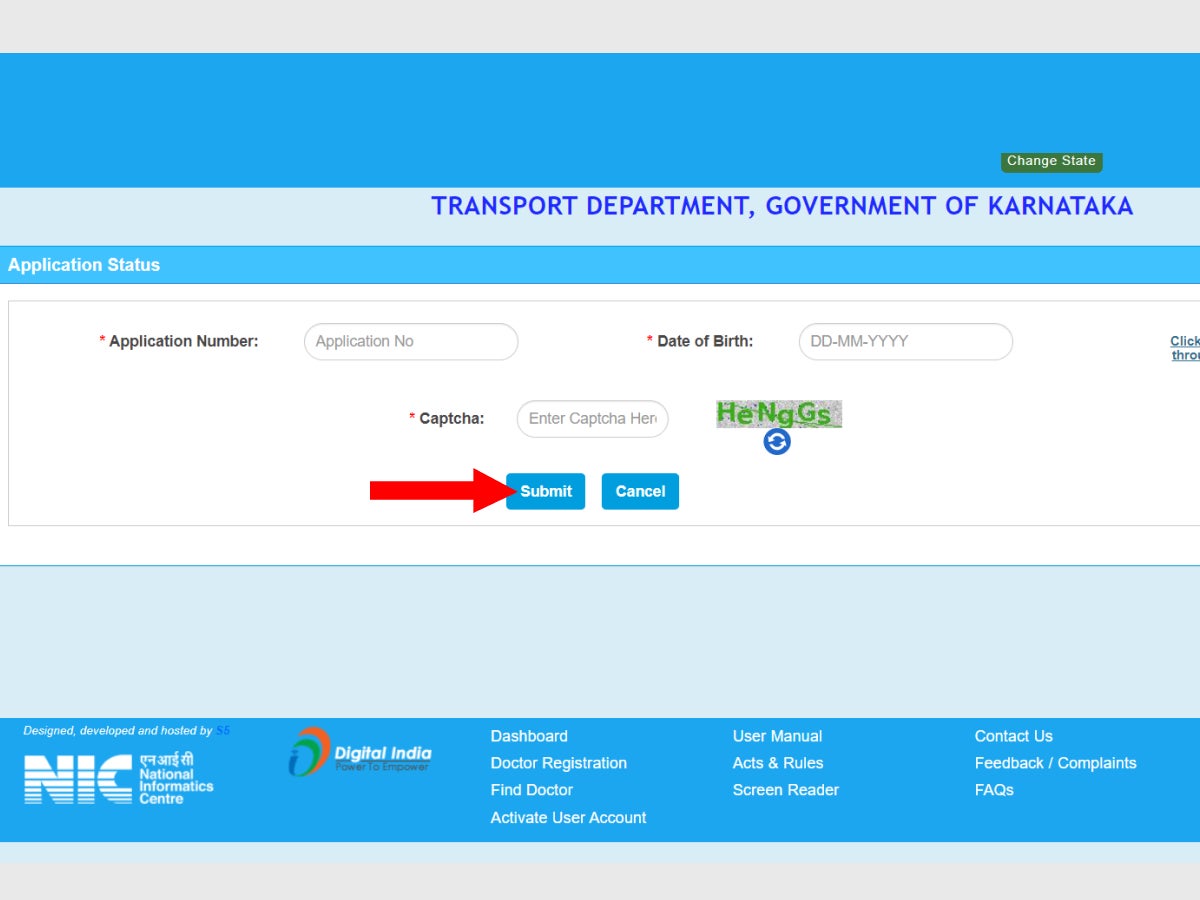This screenshot has height=900, width=1200.
Task: Open Activate User Account
Action: tap(568, 817)
